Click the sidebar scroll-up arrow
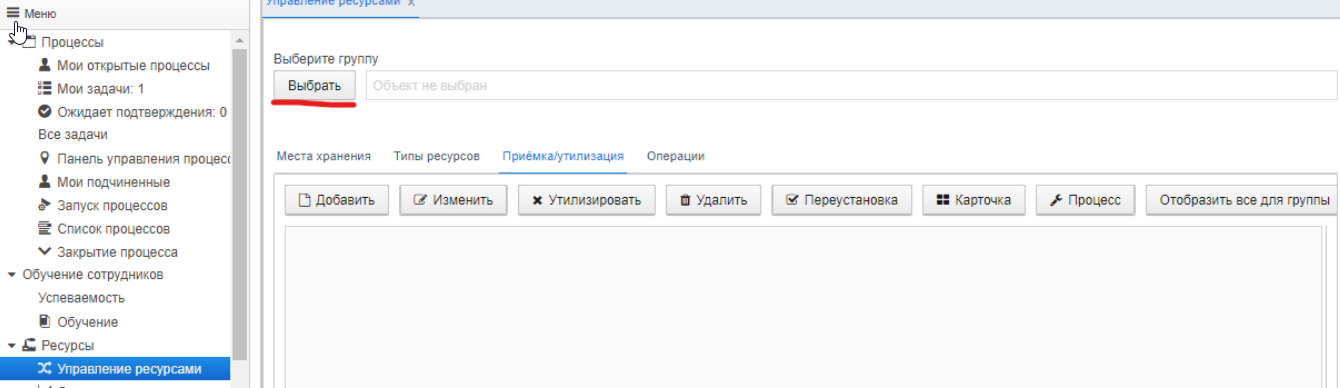Viewport: 1340px width, 388px height. click(x=239, y=40)
